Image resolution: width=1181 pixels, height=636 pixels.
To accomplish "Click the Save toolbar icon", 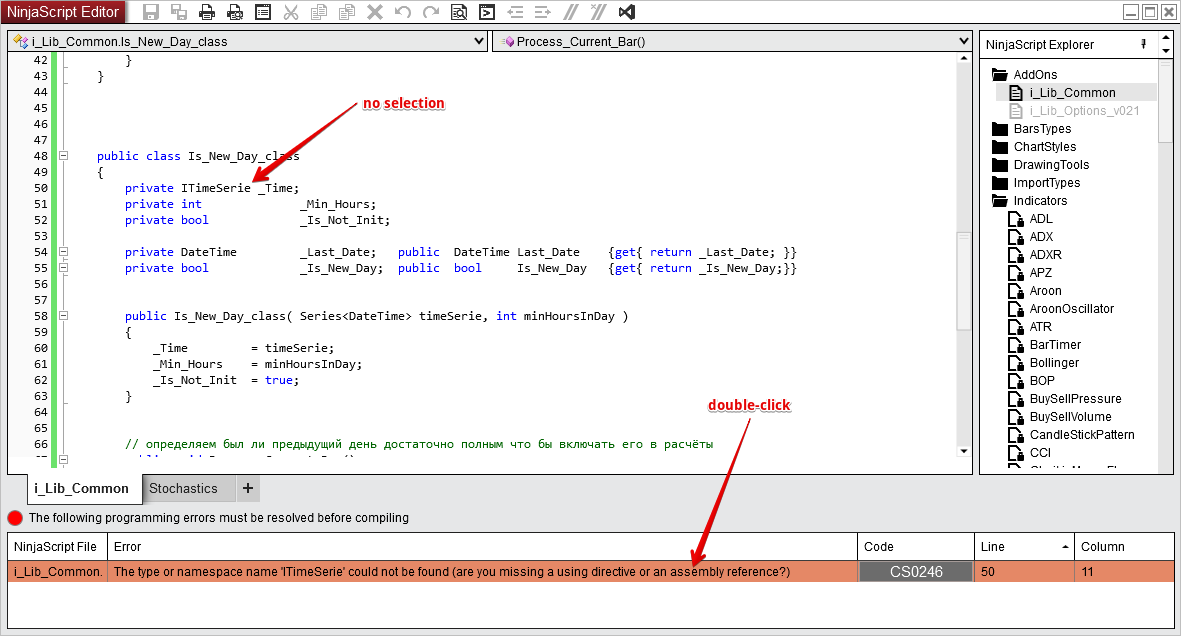I will coord(151,12).
